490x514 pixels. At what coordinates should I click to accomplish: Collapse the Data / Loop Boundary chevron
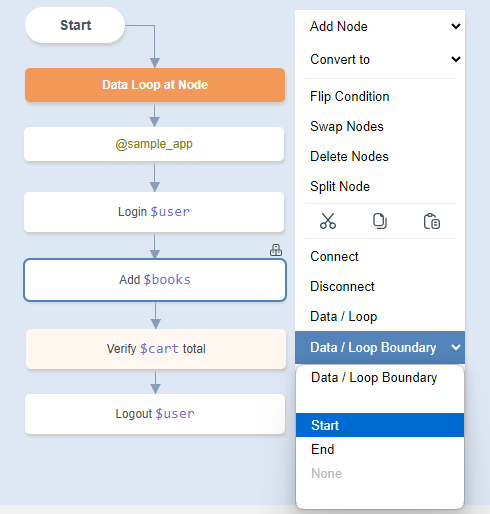(x=456, y=347)
